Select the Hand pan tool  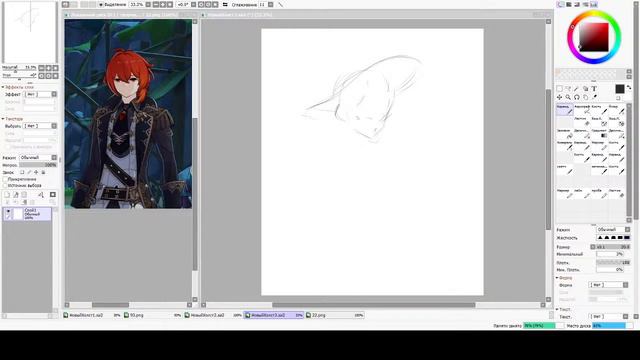coord(585,97)
